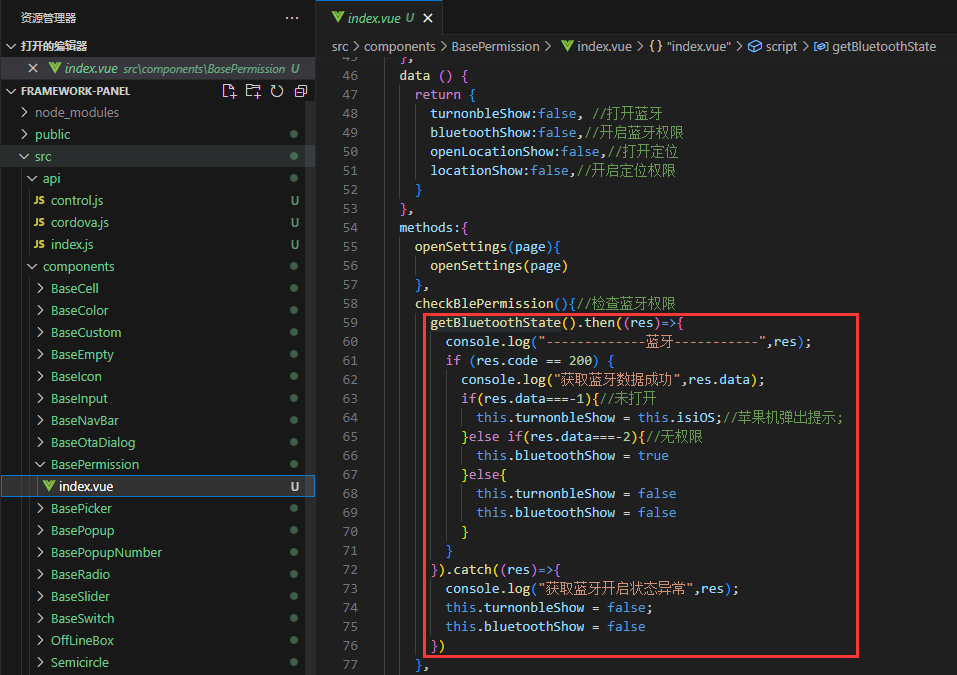Close index.vue in the open editors list
957x675 pixels.
pos(33,68)
